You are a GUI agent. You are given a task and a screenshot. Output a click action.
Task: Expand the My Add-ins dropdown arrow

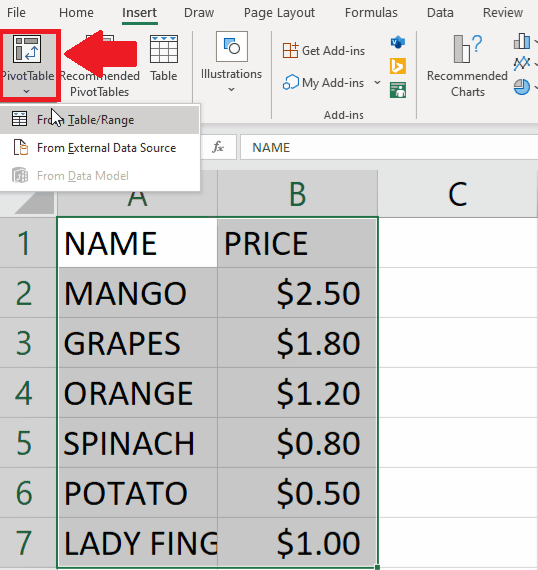pyautogui.click(x=377, y=83)
